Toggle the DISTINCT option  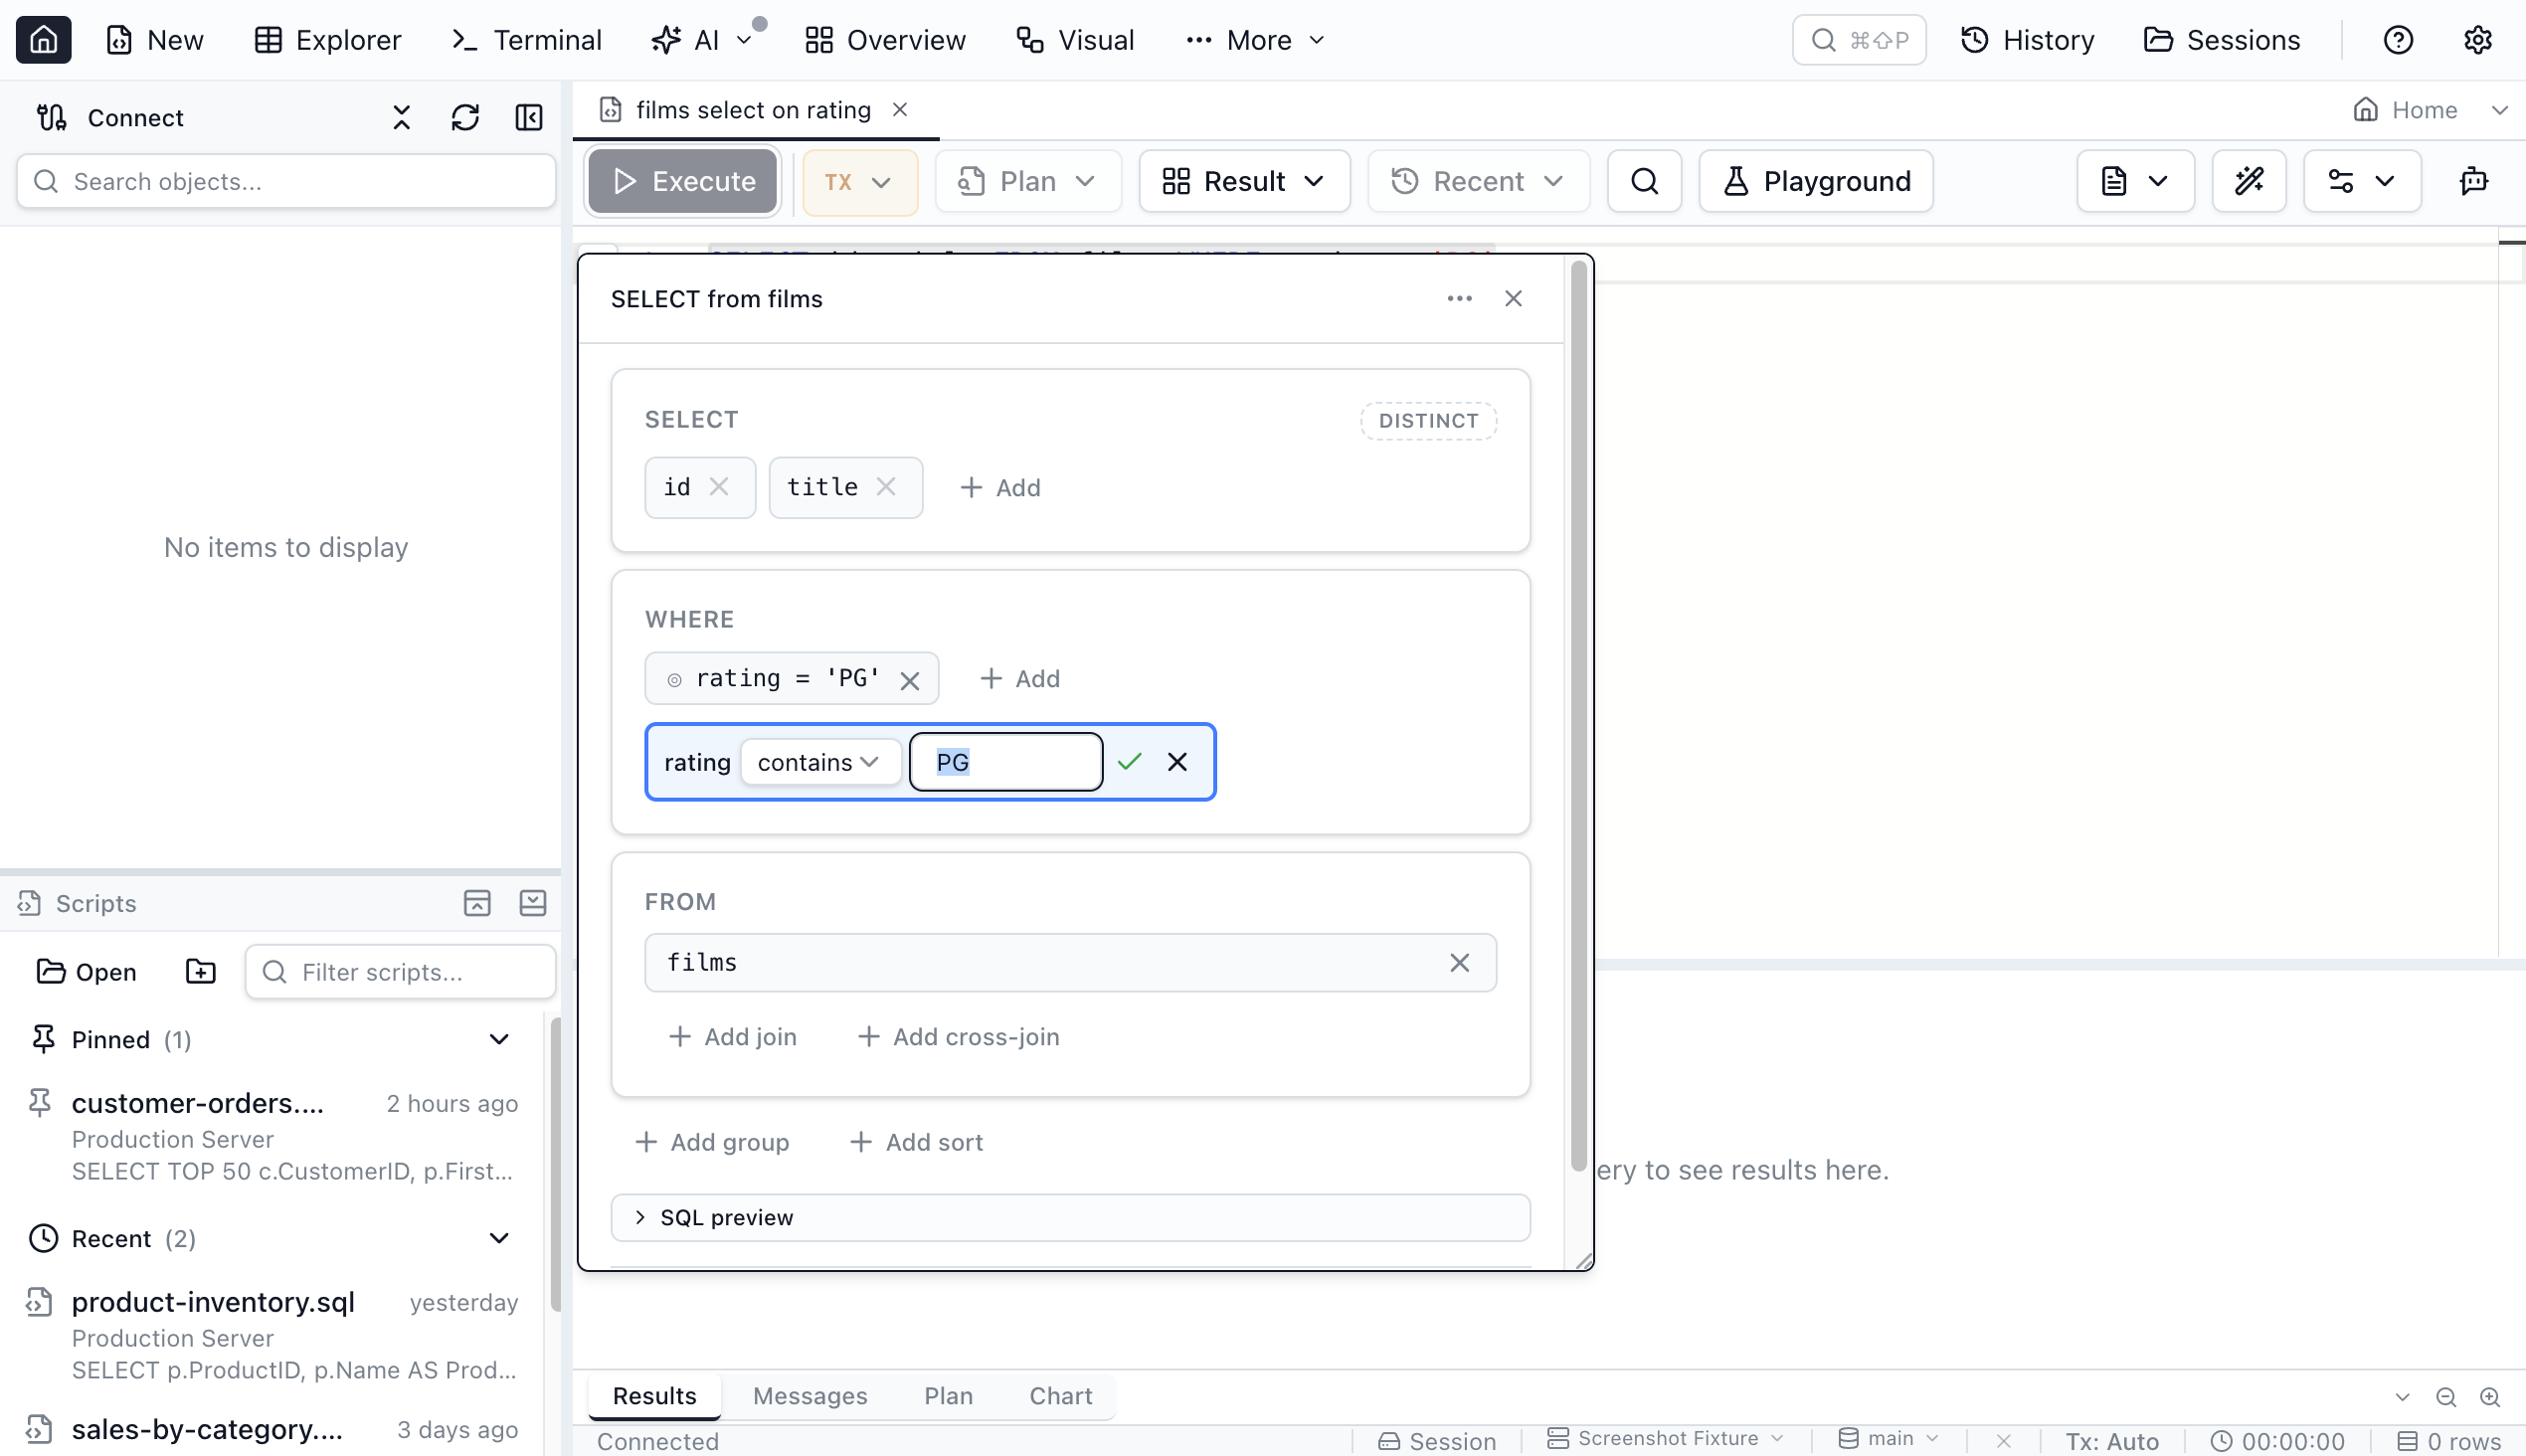1428,421
